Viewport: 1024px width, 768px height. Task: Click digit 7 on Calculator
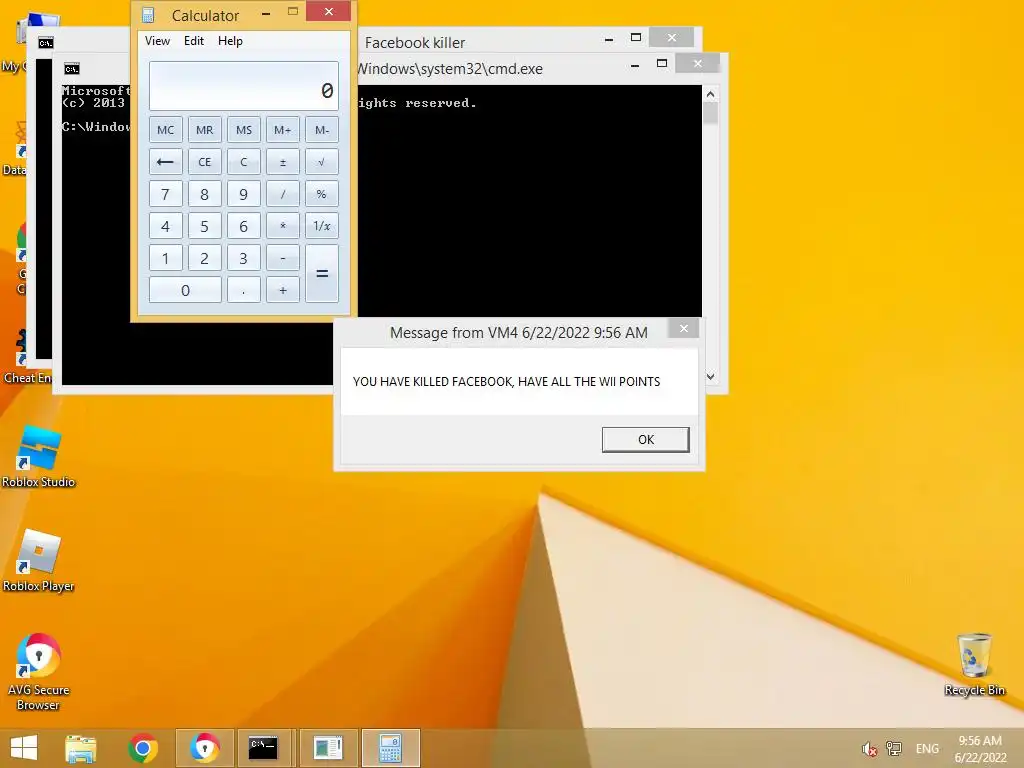(x=165, y=194)
